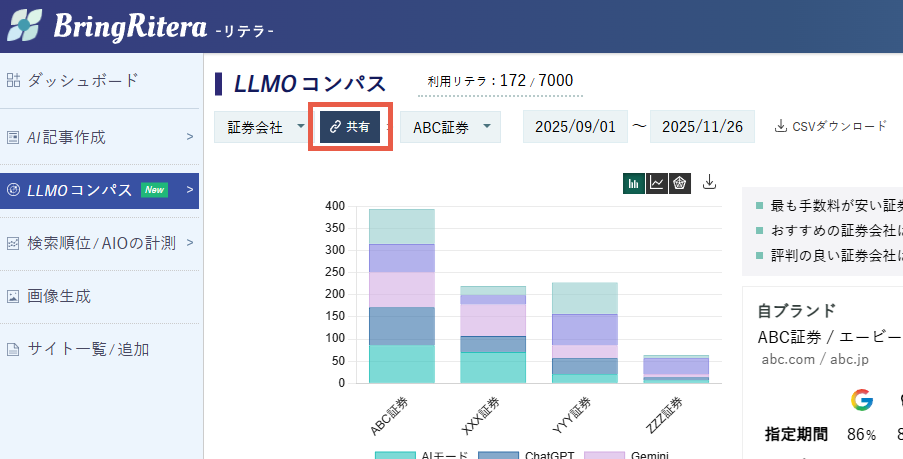Switch to line chart view
This screenshot has width=903, height=459.
(657, 183)
